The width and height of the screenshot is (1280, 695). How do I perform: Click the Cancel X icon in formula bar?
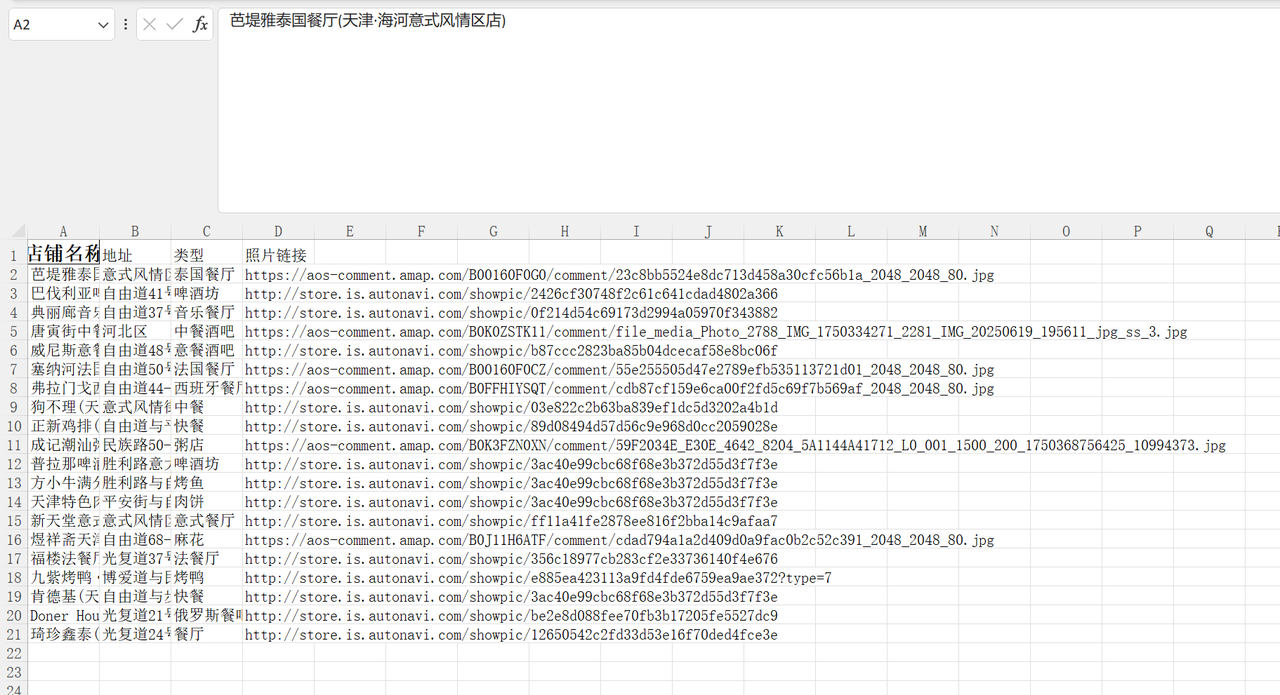pos(150,24)
